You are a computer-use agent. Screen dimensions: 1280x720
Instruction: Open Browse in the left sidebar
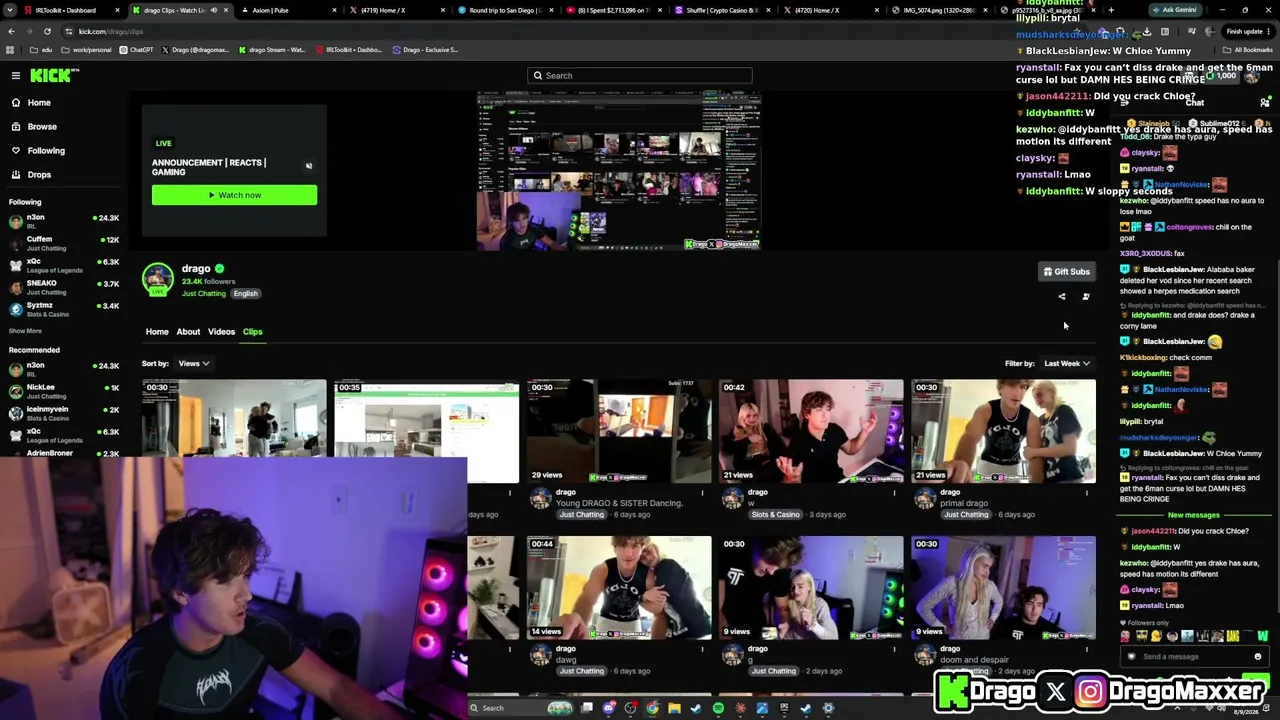point(42,127)
